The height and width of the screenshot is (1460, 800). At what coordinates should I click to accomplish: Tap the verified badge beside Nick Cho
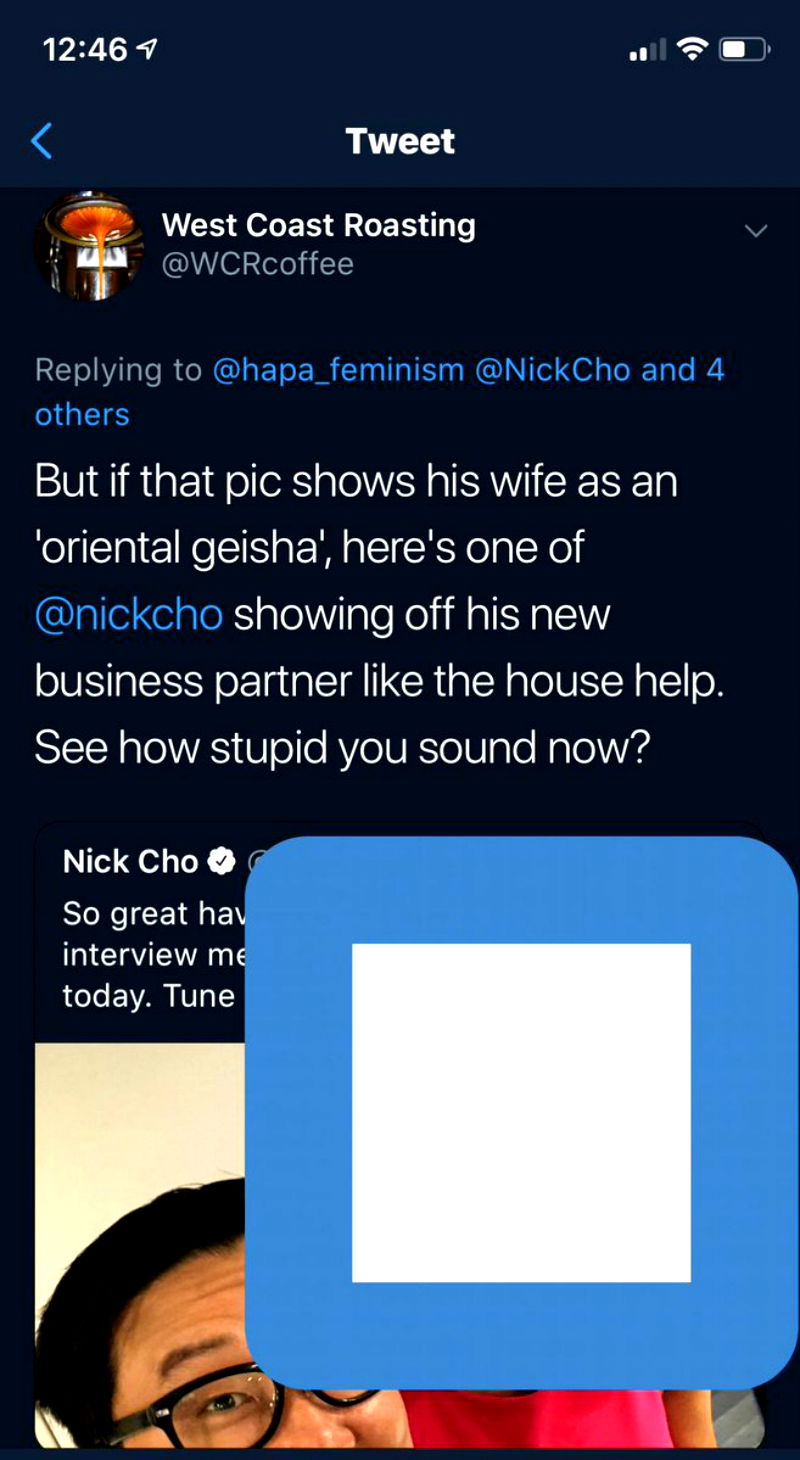pos(220,861)
